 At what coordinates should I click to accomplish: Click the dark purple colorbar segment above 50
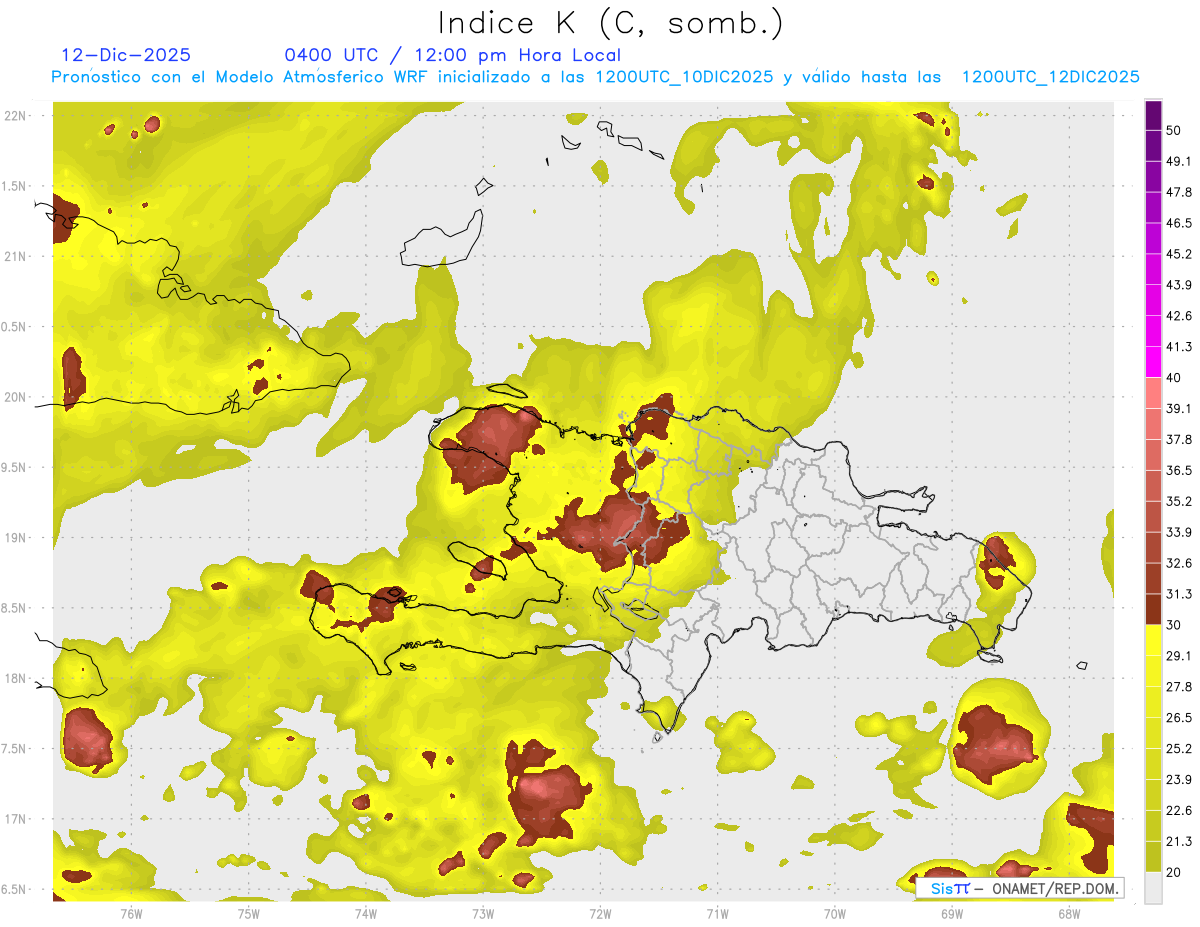click(x=1153, y=116)
